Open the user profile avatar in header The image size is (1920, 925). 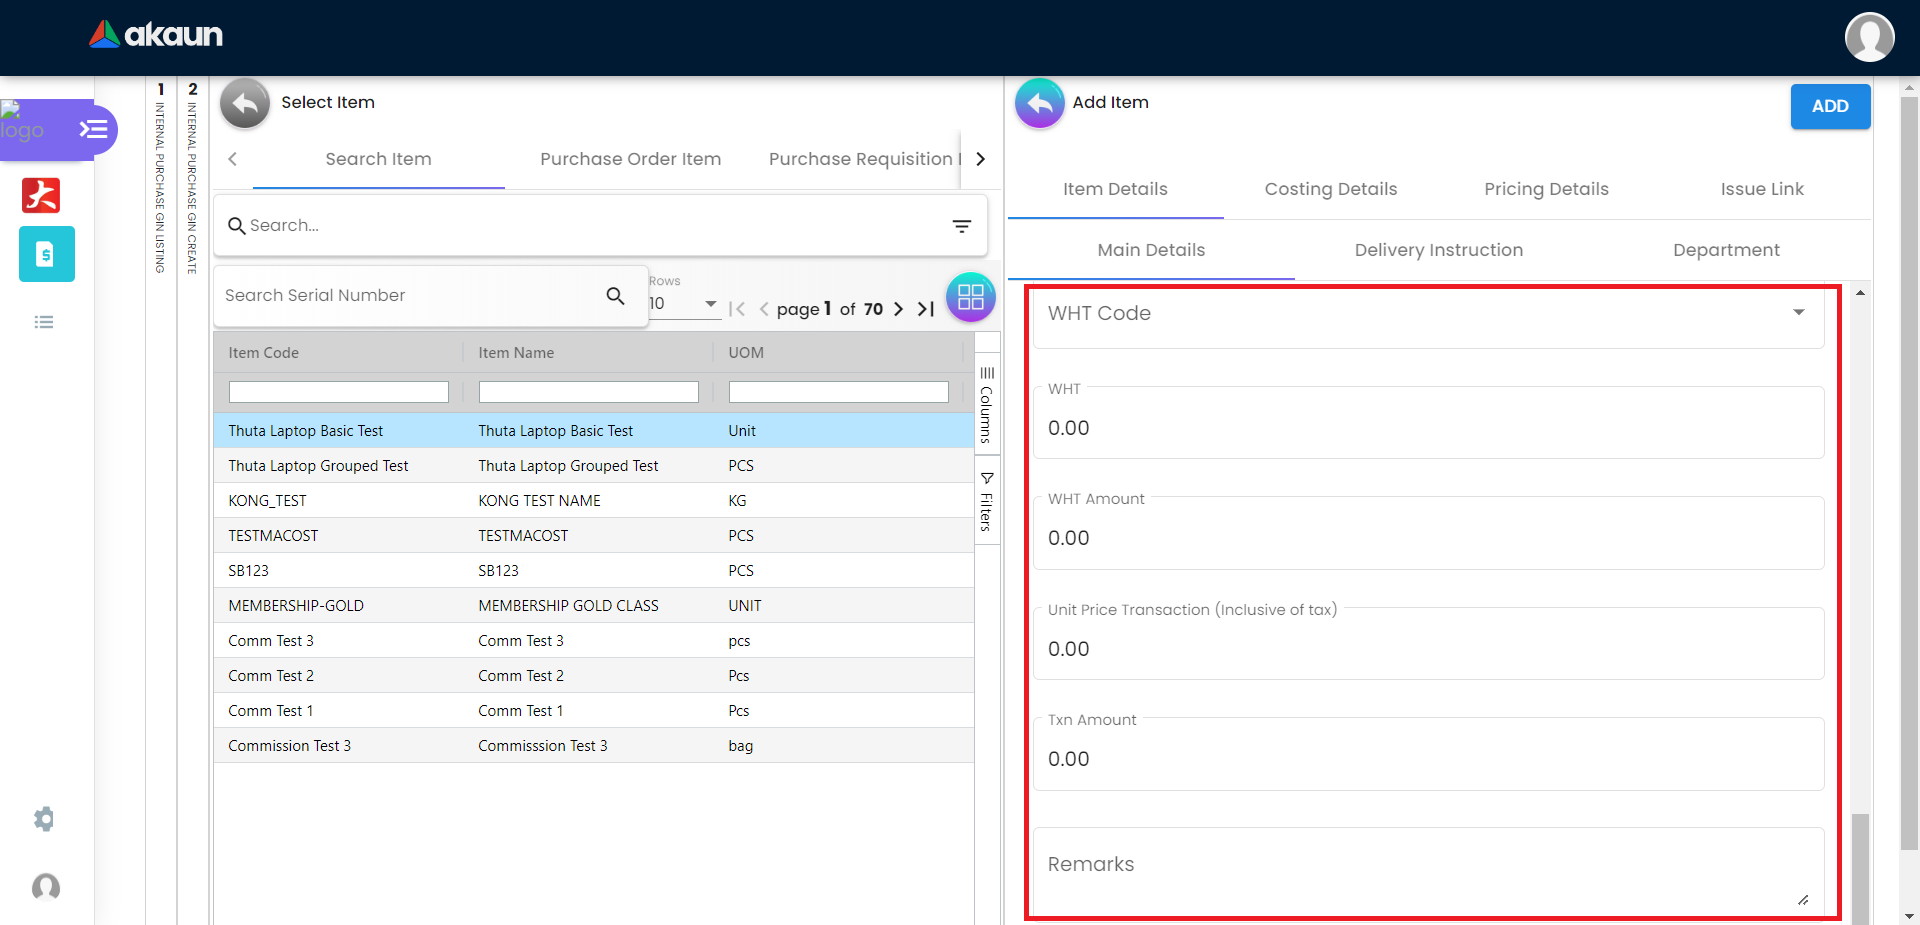(x=1869, y=37)
